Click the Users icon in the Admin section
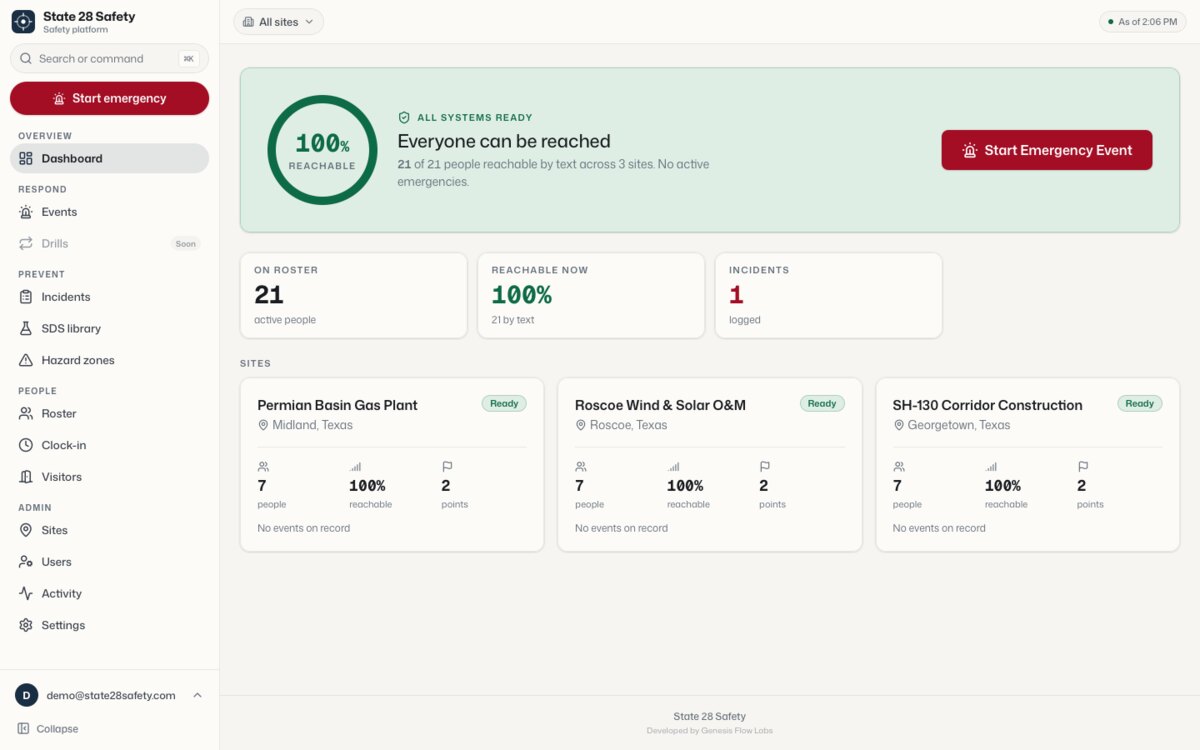 (x=26, y=562)
